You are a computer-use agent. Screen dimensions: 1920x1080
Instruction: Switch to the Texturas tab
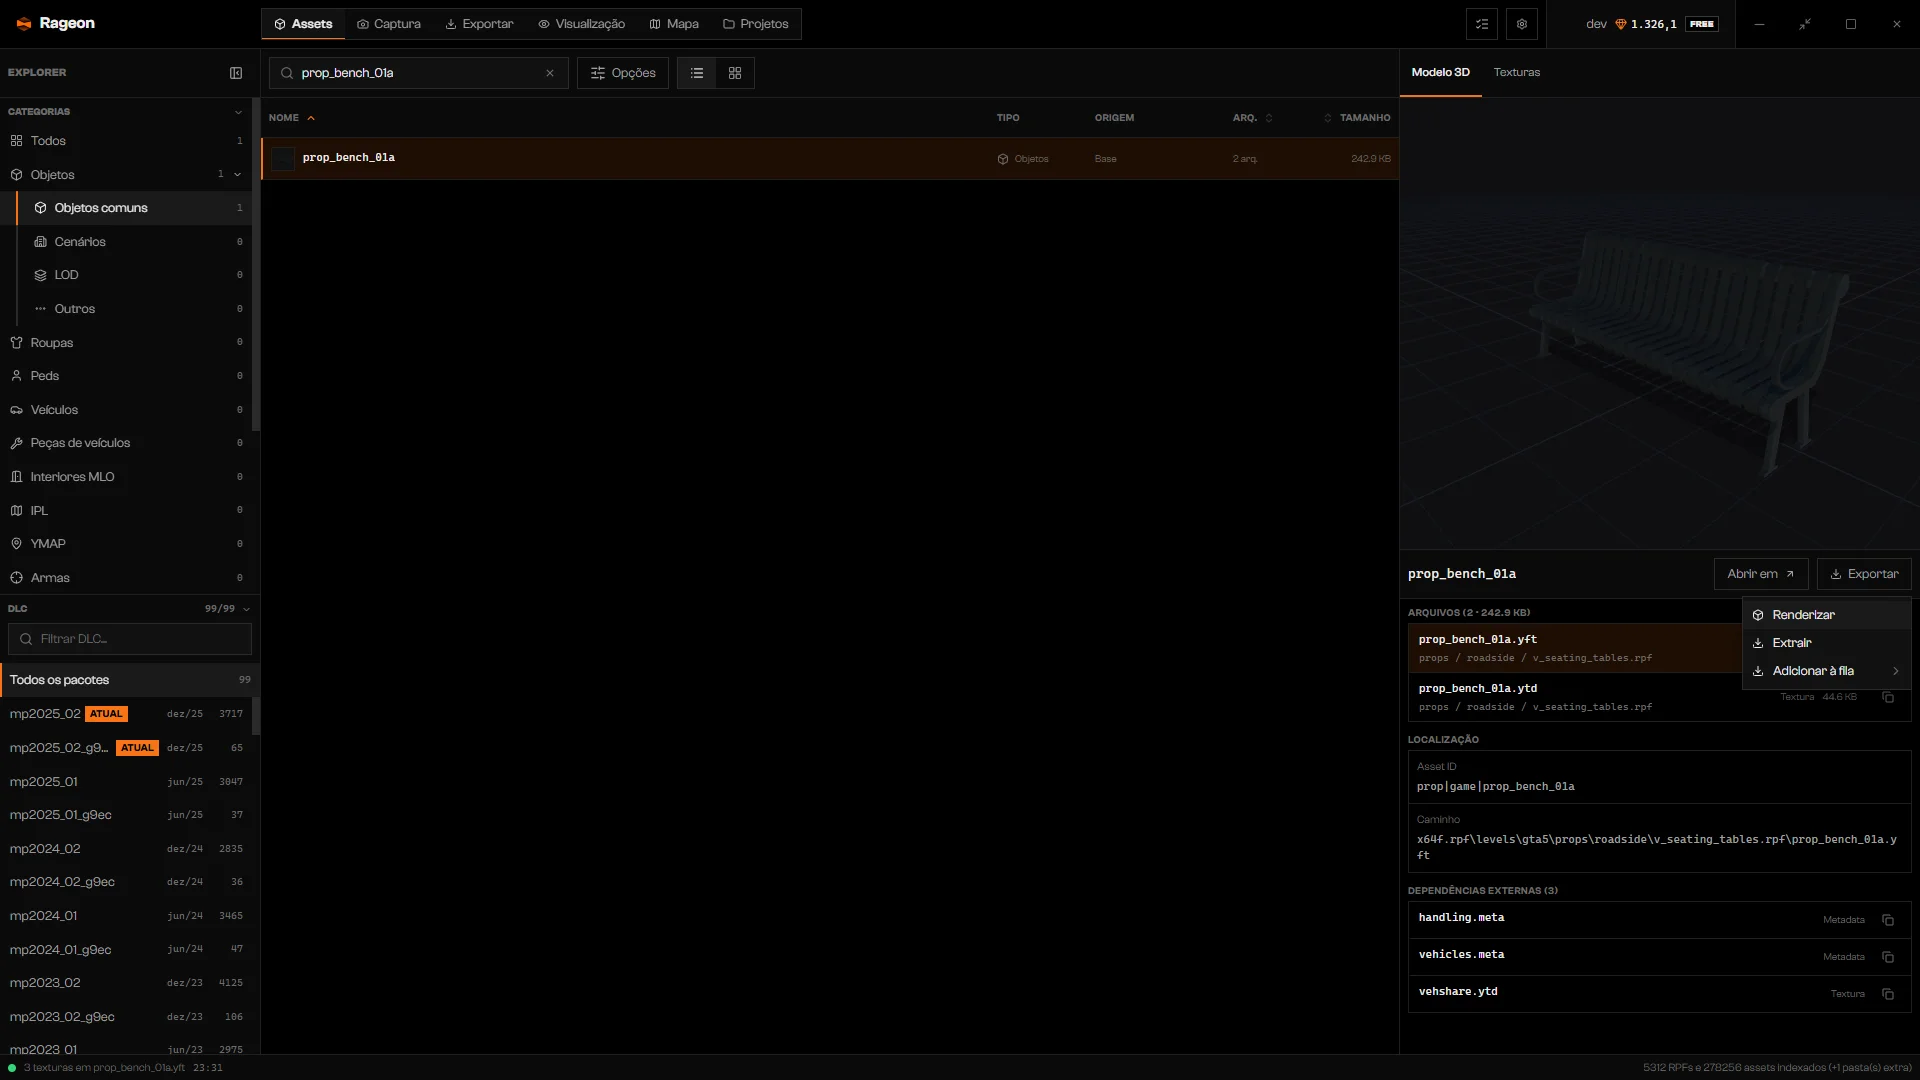(x=1517, y=72)
